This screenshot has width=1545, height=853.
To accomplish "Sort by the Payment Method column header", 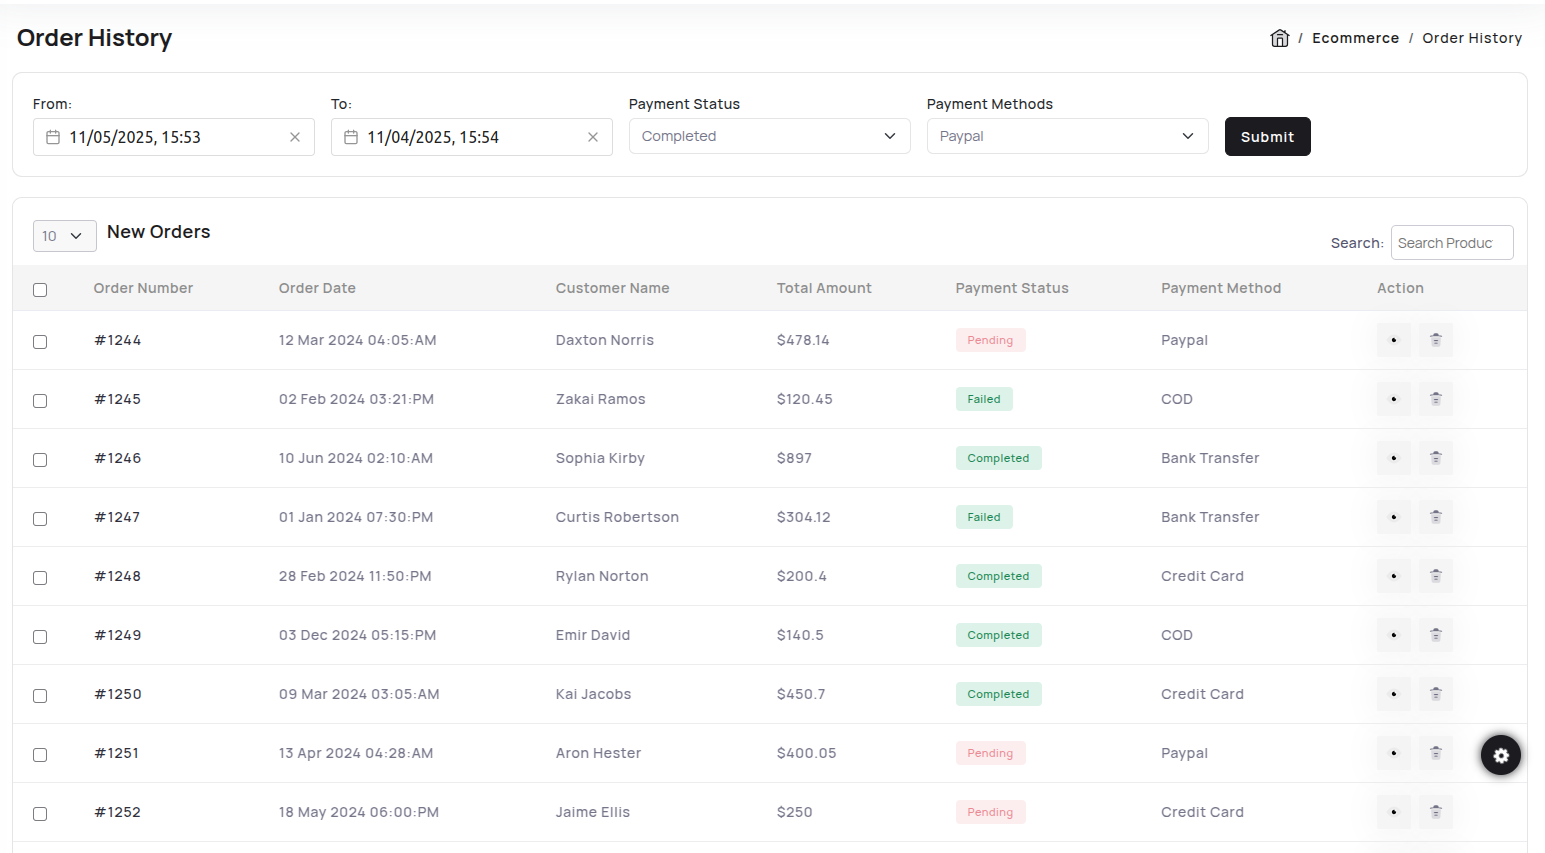I will pyautogui.click(x=1221, y=288).
